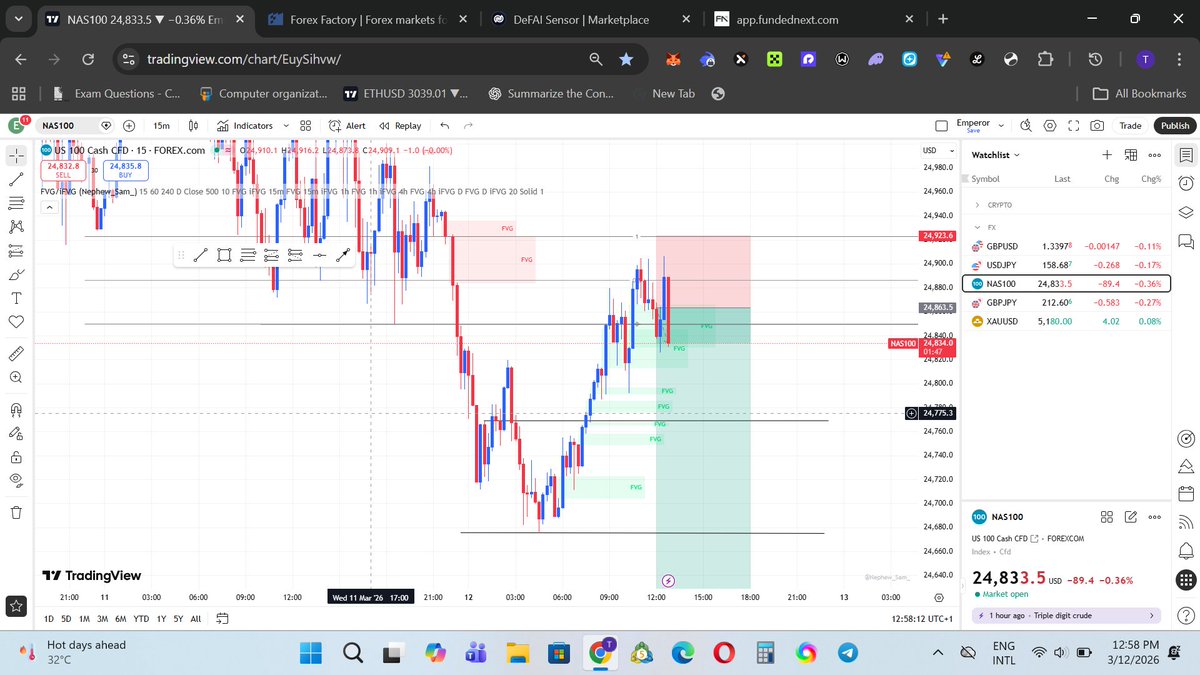Take a chart snapshot with camera icon
Image resolution: width=1200 pixels, height=675 pixels.
(1097, 126)
